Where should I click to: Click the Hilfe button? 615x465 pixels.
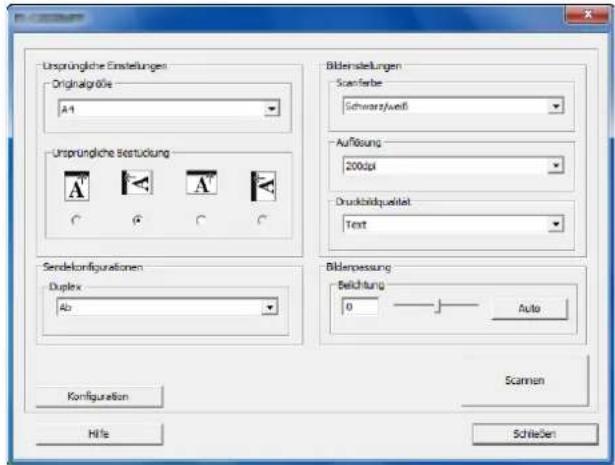tap(99, 434)
